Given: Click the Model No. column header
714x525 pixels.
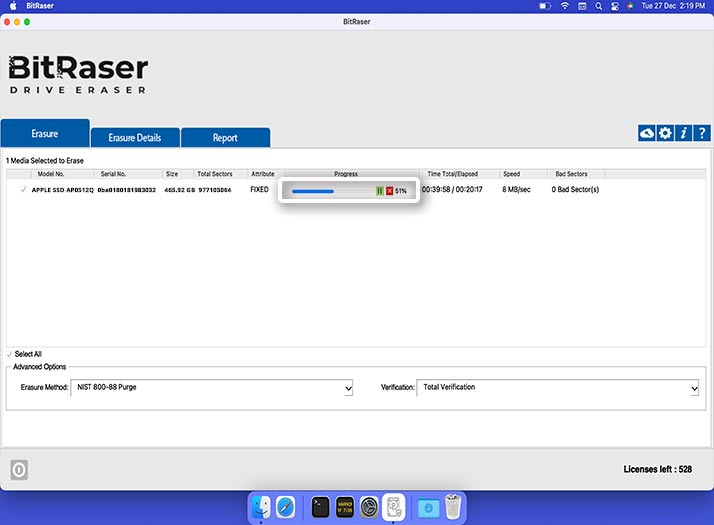Looking at the screenshot, I should [x=51, y=174].
